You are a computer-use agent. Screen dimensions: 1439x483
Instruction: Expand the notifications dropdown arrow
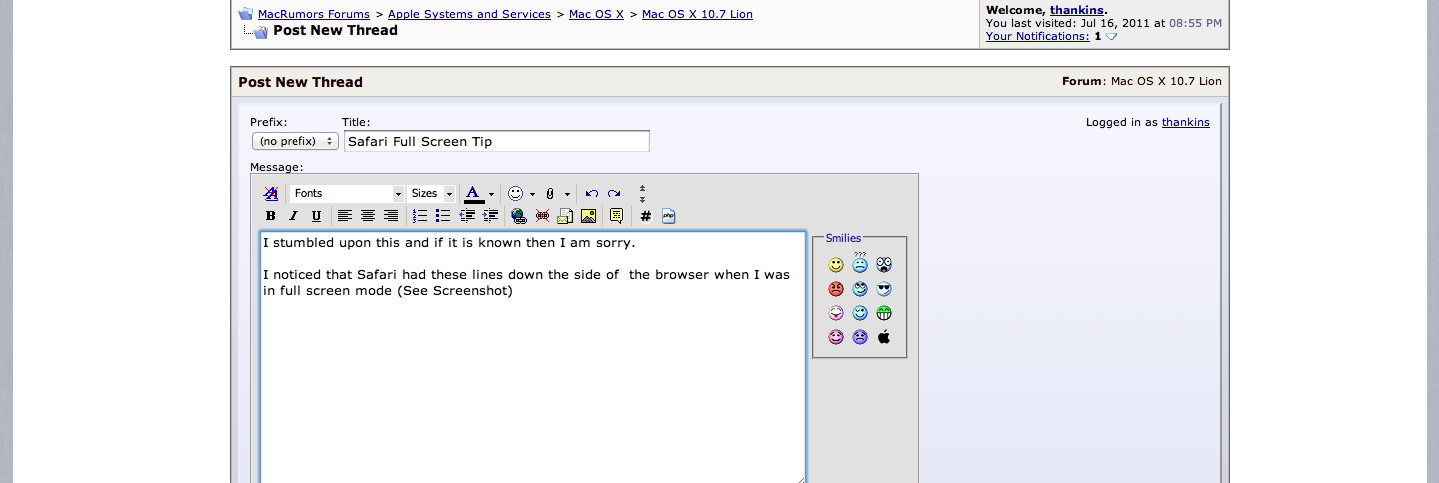pos(1111,37)
